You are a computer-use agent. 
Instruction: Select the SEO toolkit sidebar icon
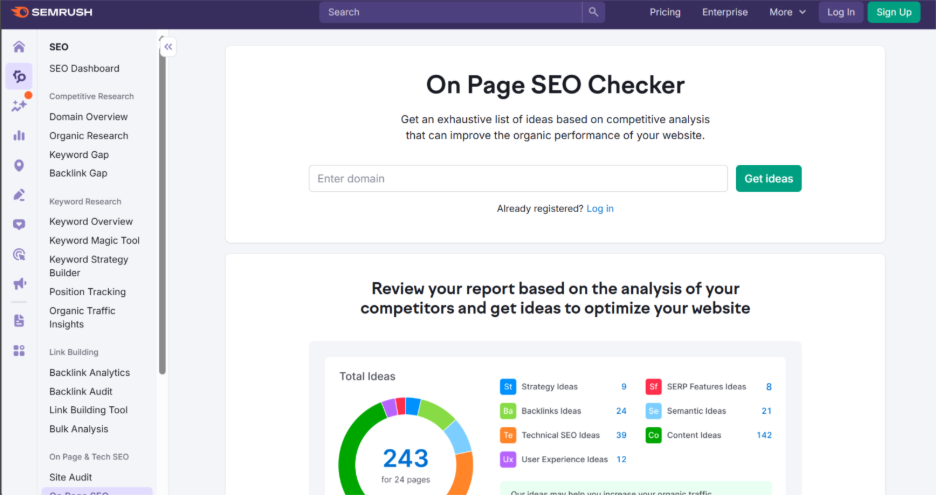[x=18, y=76]
